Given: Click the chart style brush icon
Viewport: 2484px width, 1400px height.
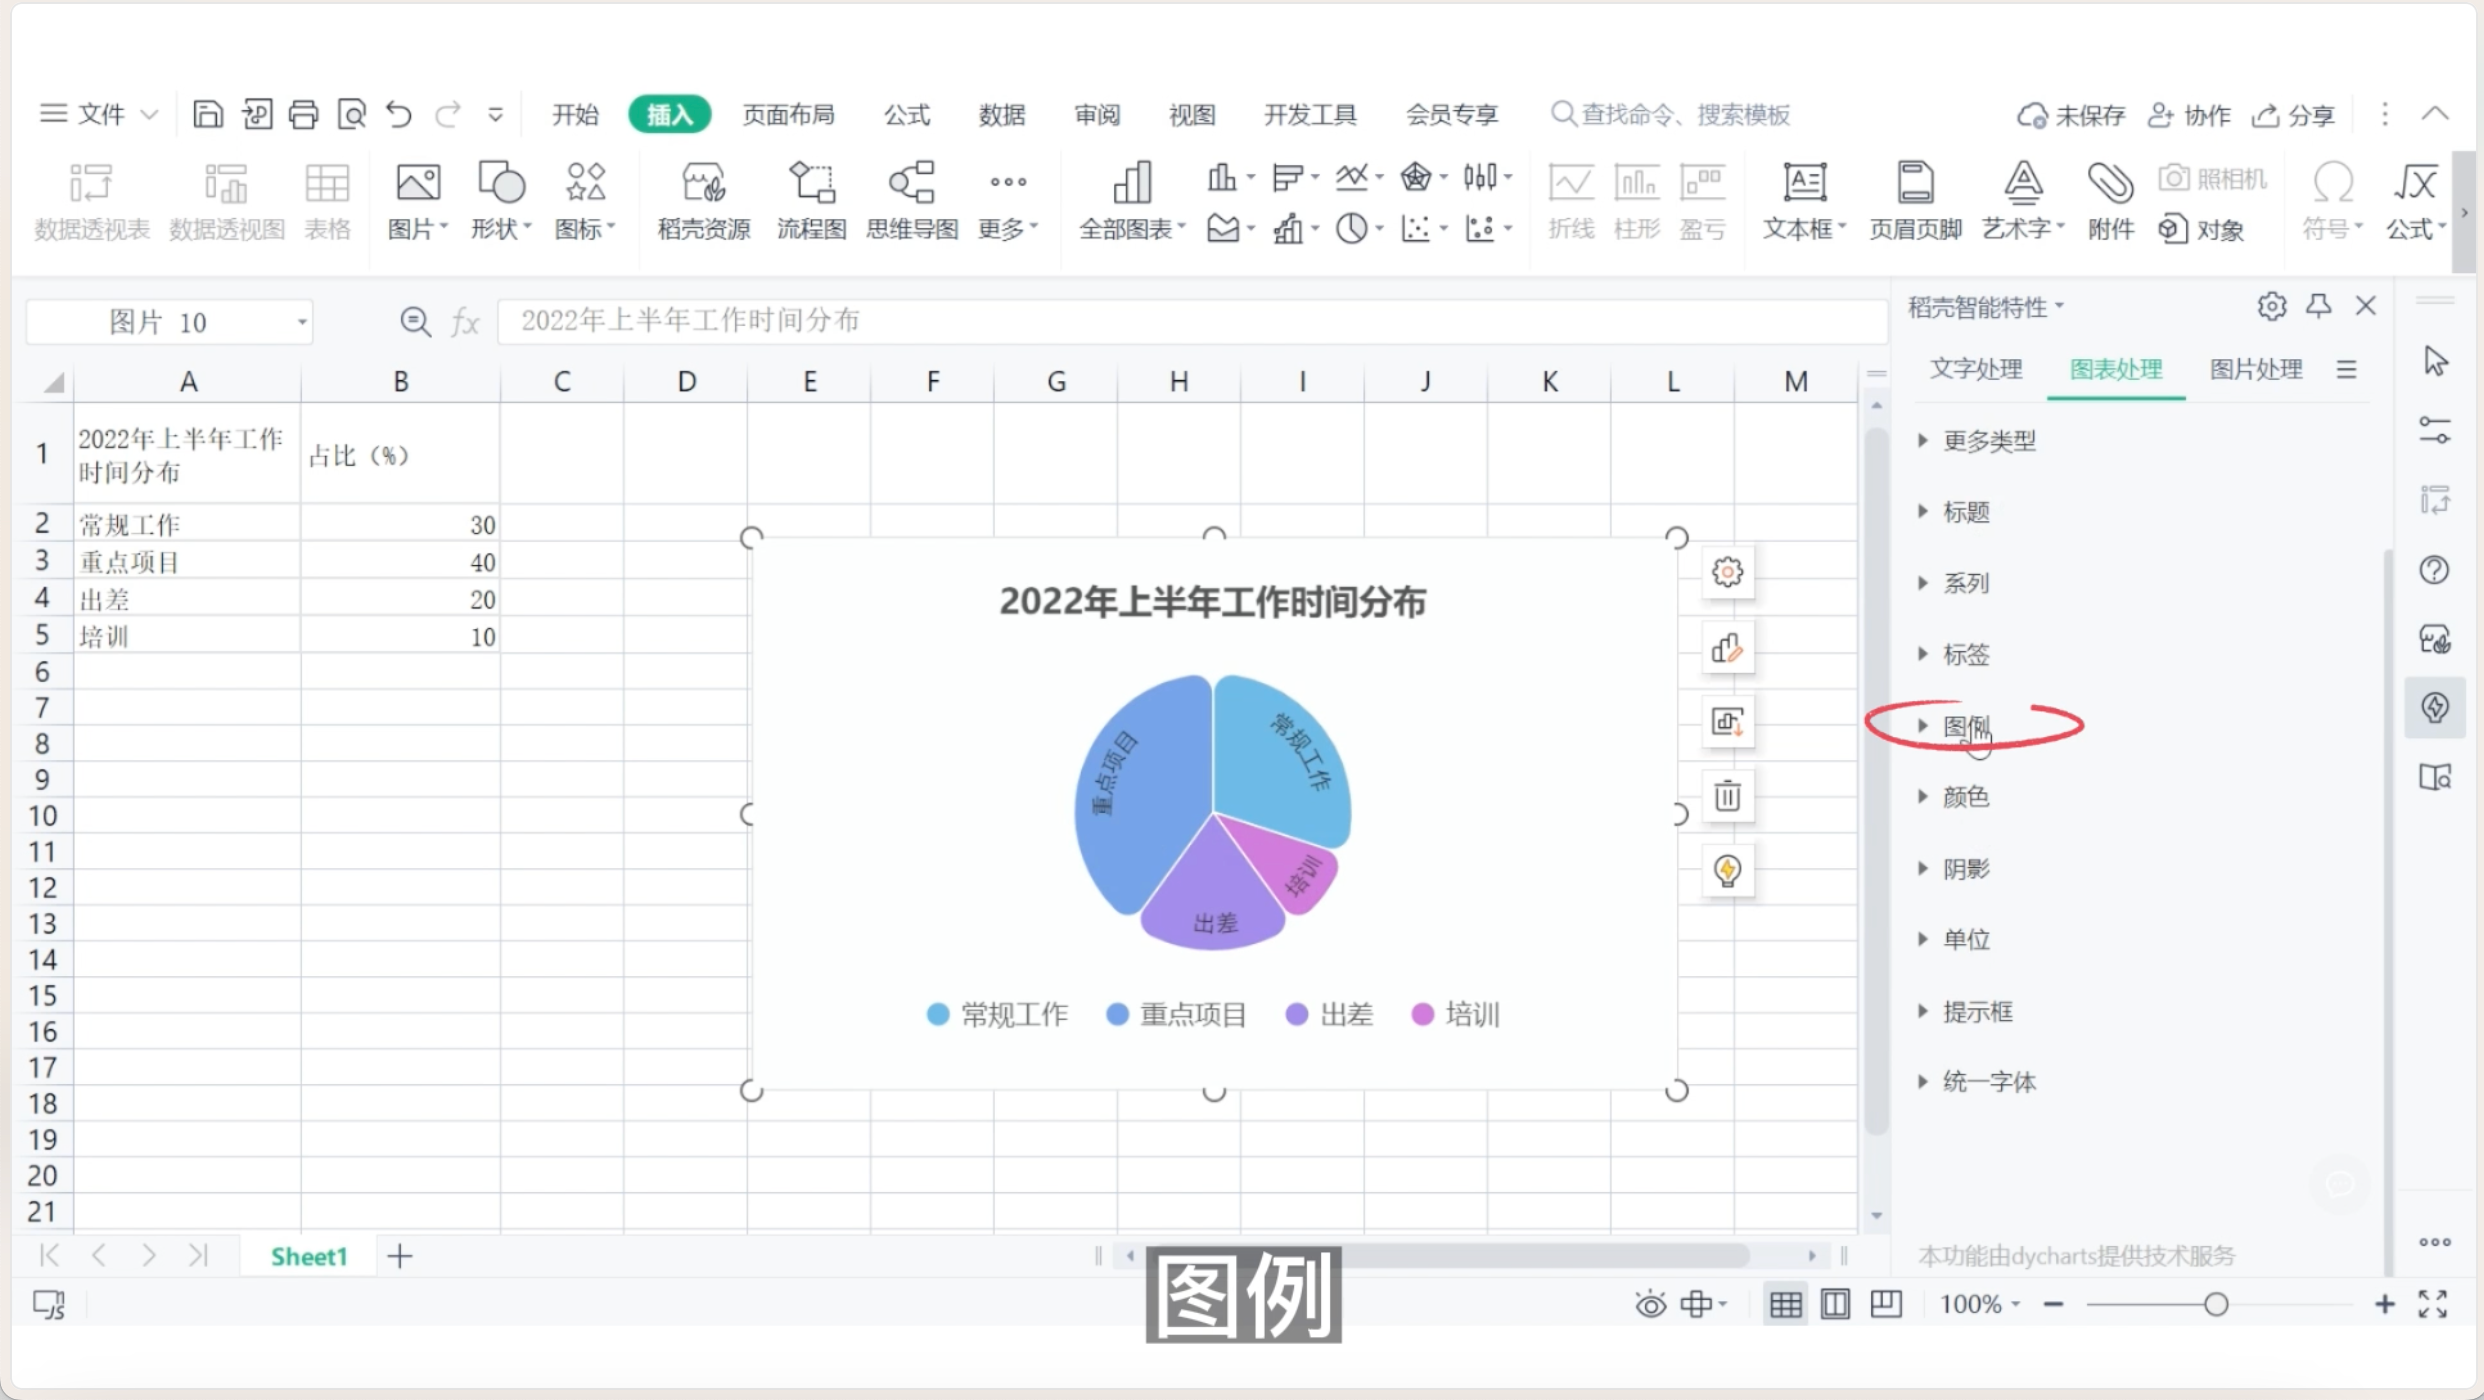Looking at the screenshot, I should (x=1728, y=648).
